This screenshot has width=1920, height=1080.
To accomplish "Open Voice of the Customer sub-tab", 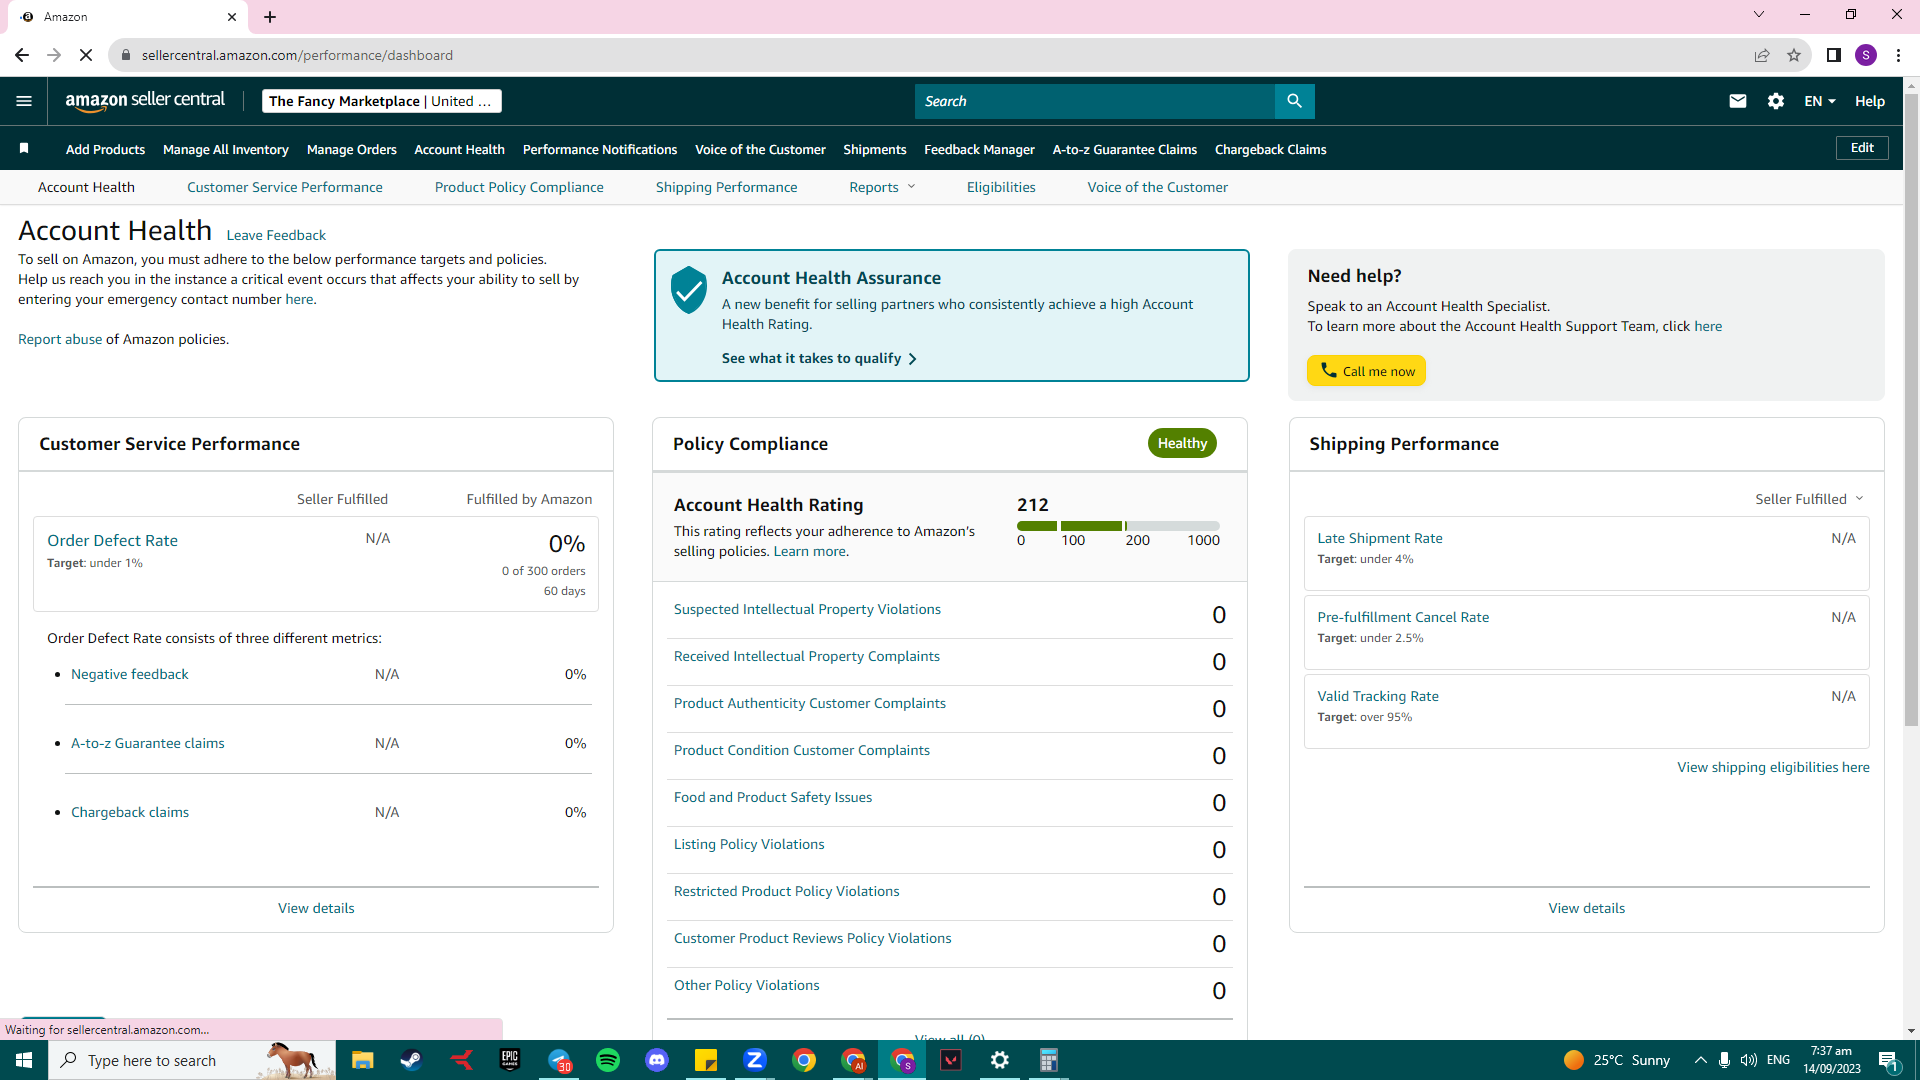I will [1157, 187].
